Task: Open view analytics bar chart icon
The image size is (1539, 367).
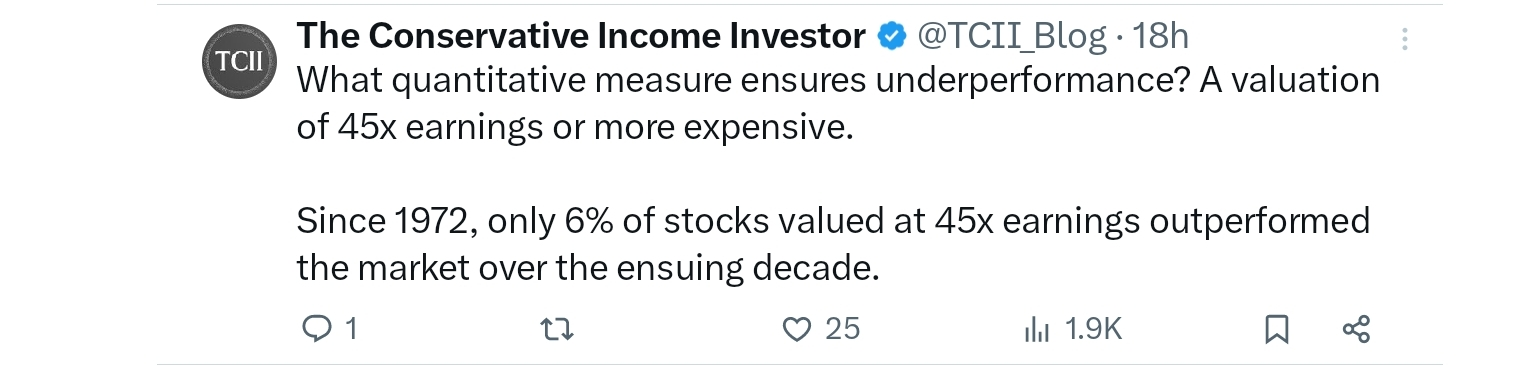Action: (1038, 329)
